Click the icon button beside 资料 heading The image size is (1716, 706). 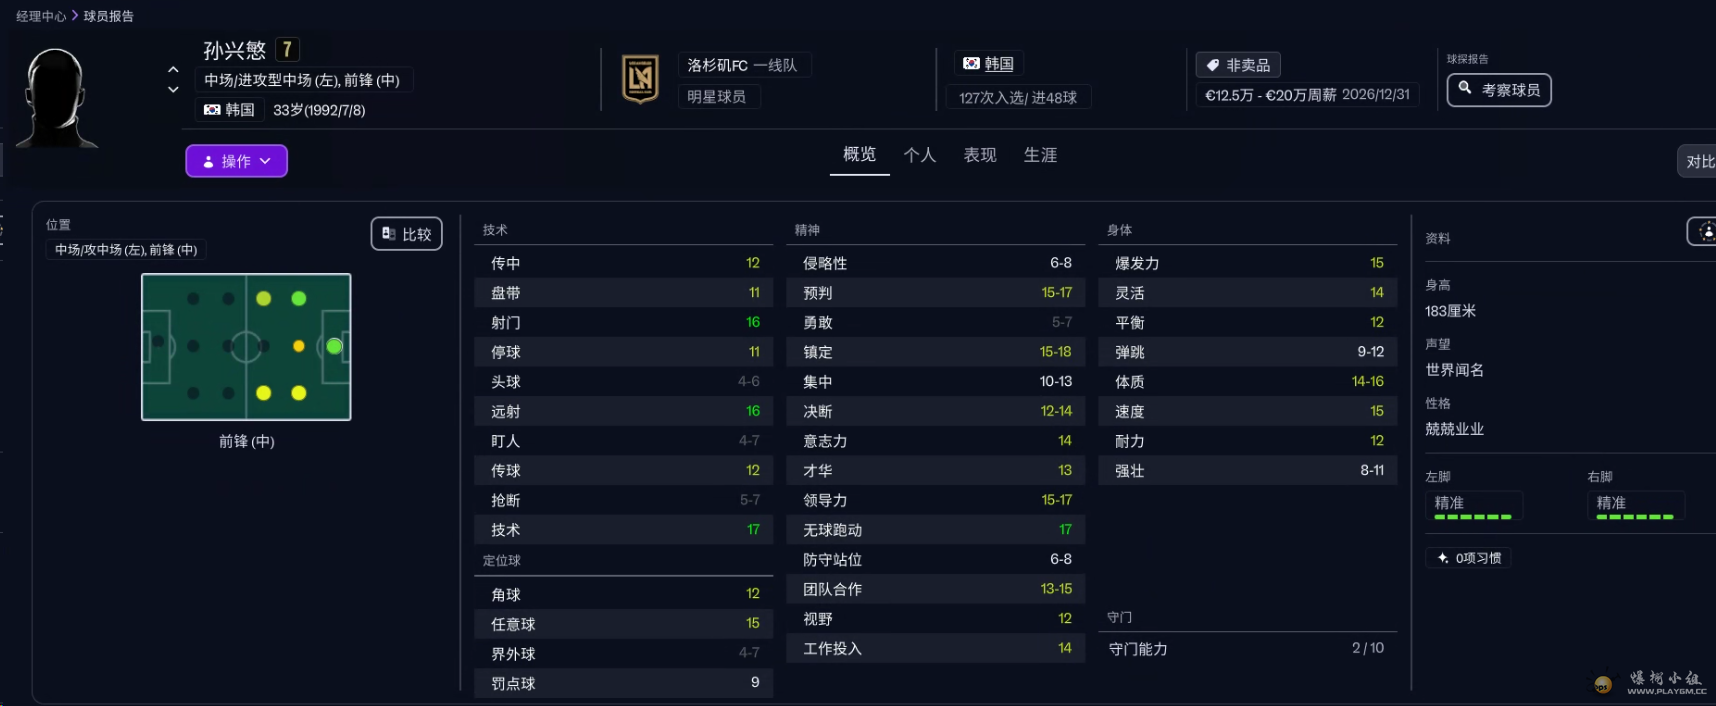tap(1703, 232)
